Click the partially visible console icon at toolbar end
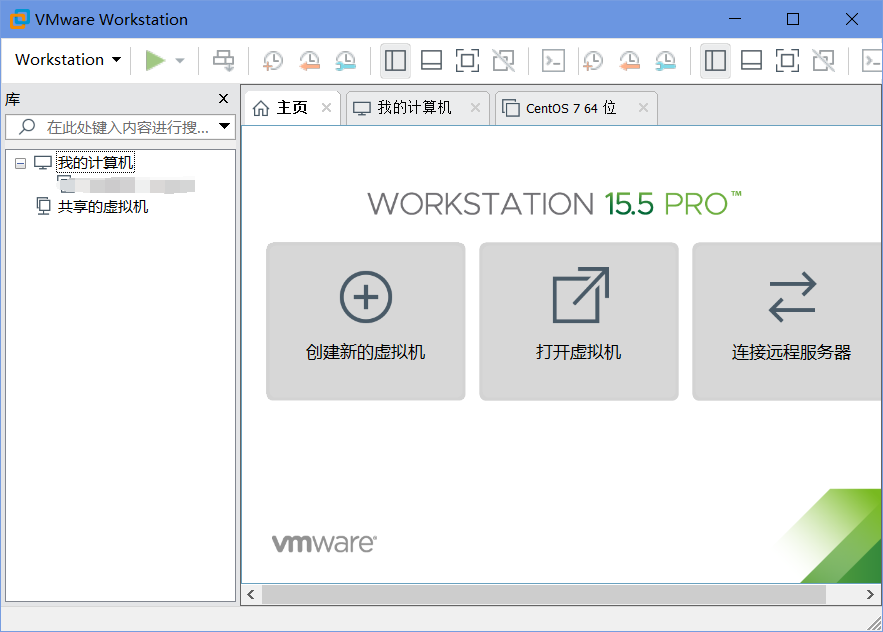 pyautogui.click(x=872, y=60)
